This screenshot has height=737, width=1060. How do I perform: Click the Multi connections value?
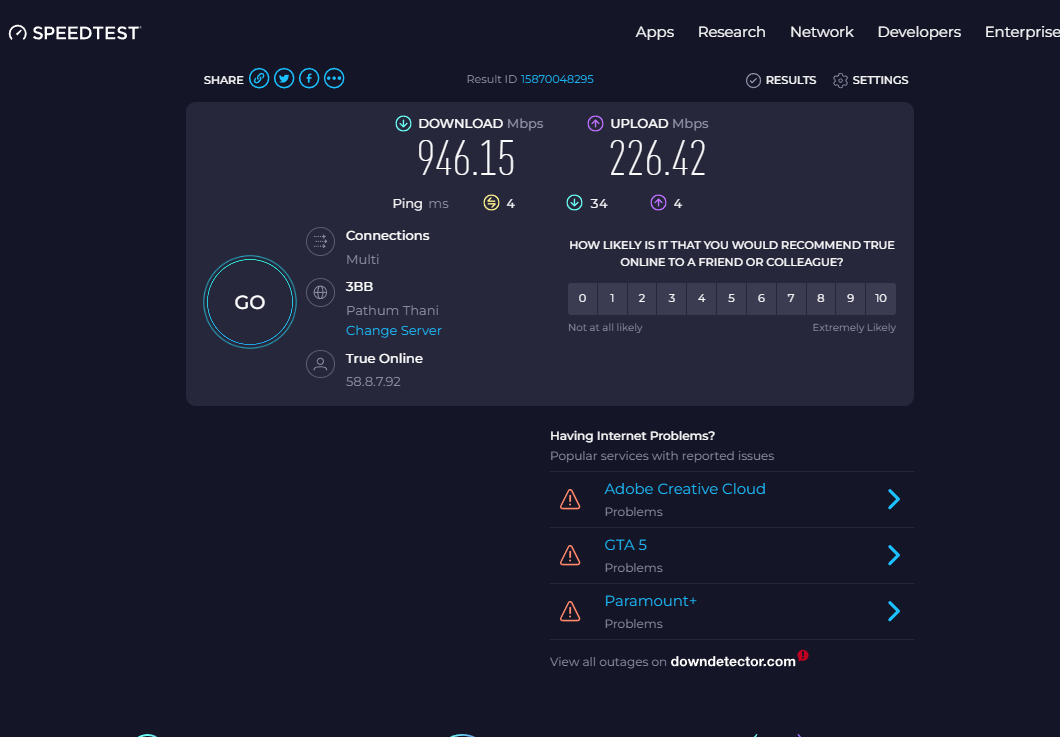362,260
